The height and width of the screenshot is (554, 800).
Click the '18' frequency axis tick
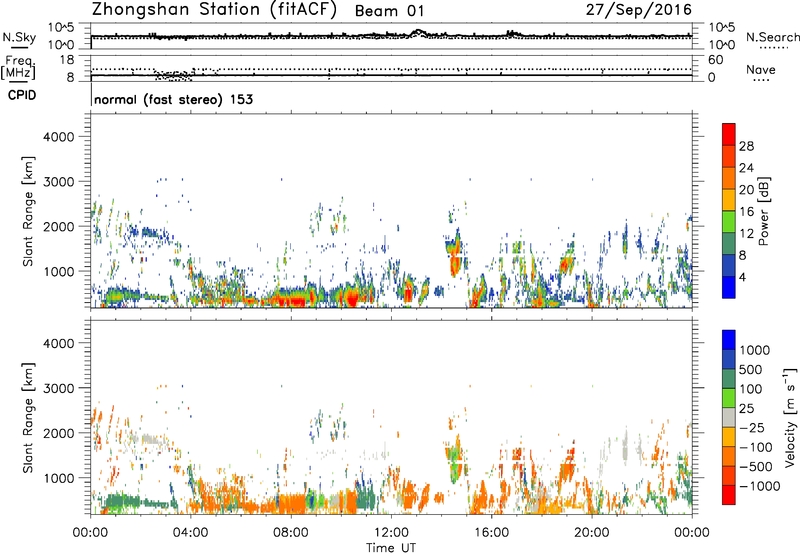pyautogui.click(x=66, y=60)
